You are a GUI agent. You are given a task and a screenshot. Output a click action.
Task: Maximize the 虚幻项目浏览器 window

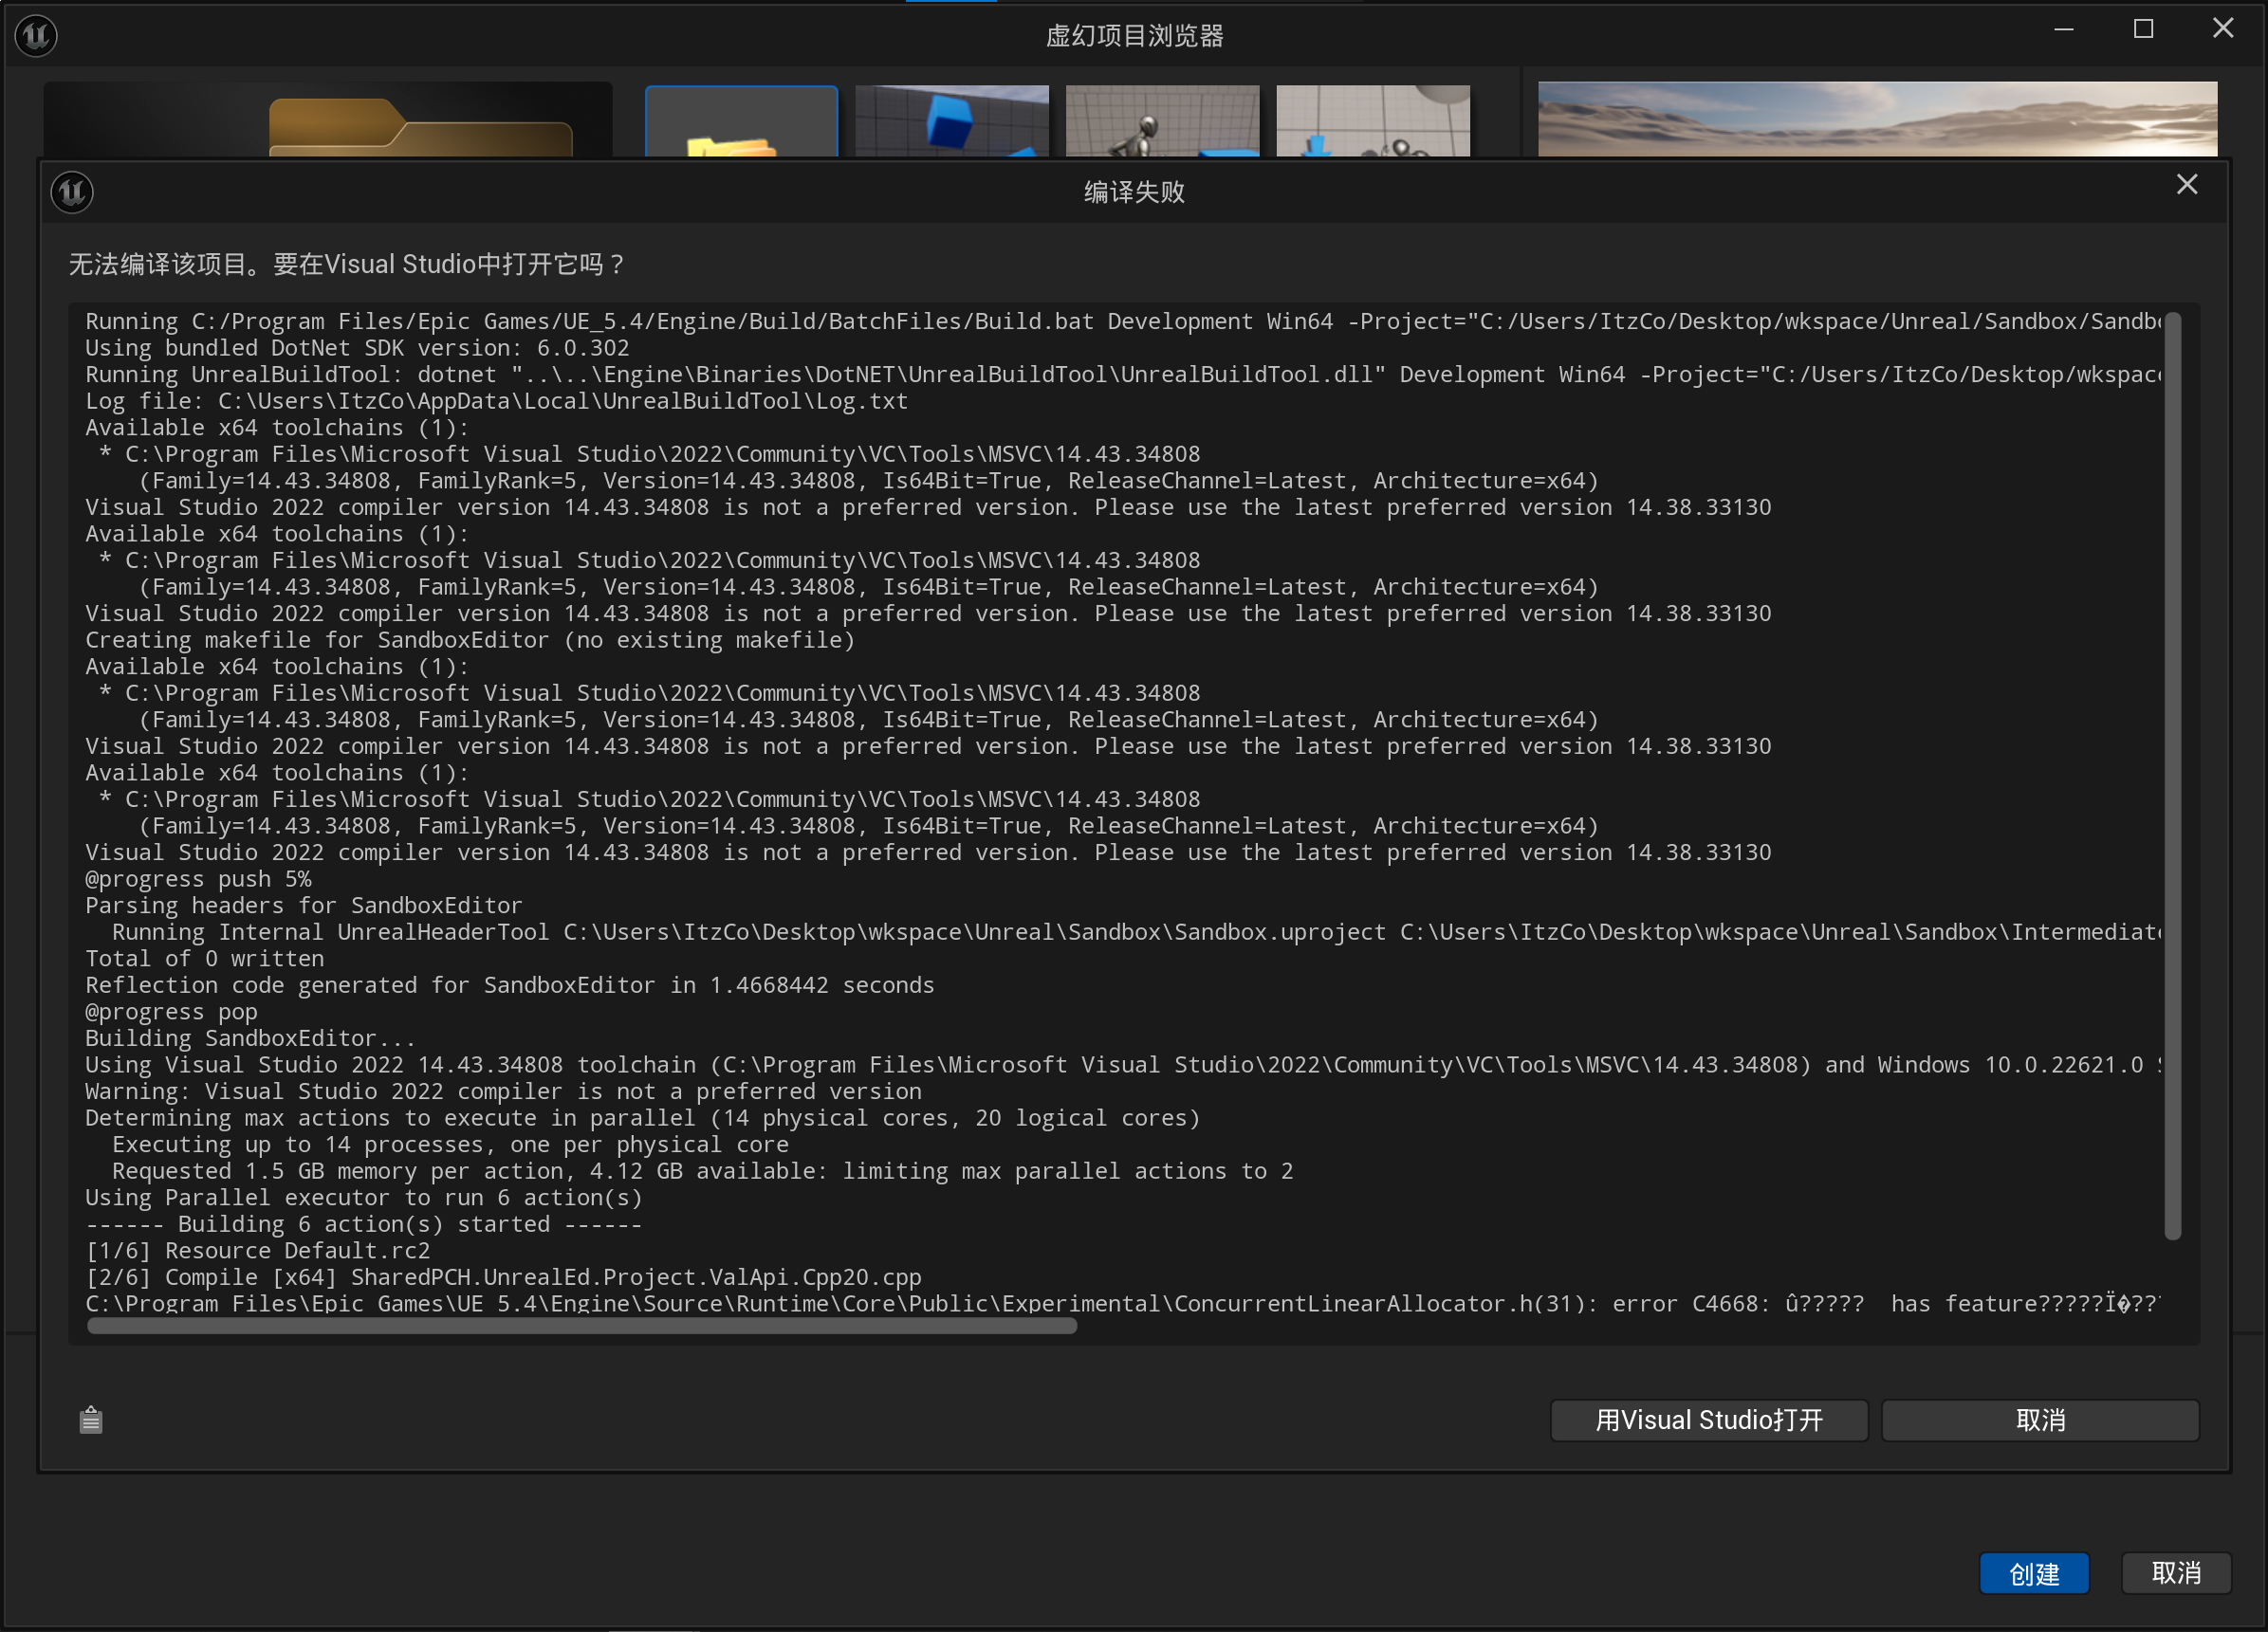tap(2142, 30)
